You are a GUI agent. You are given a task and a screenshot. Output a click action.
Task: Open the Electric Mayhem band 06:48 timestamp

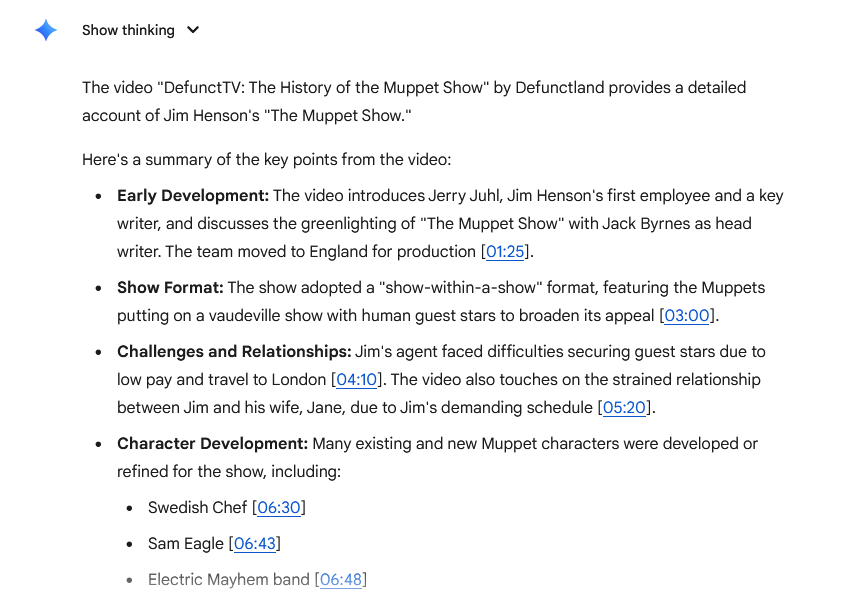point(341,580)
